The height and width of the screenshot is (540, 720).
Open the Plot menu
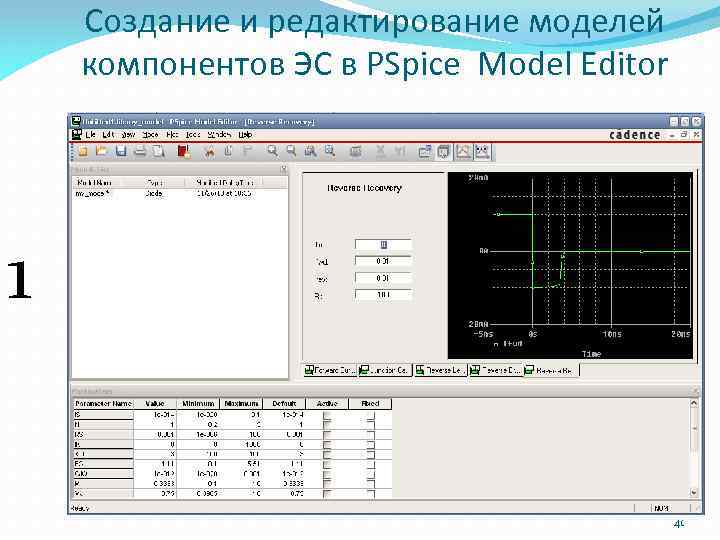point(172,135)
